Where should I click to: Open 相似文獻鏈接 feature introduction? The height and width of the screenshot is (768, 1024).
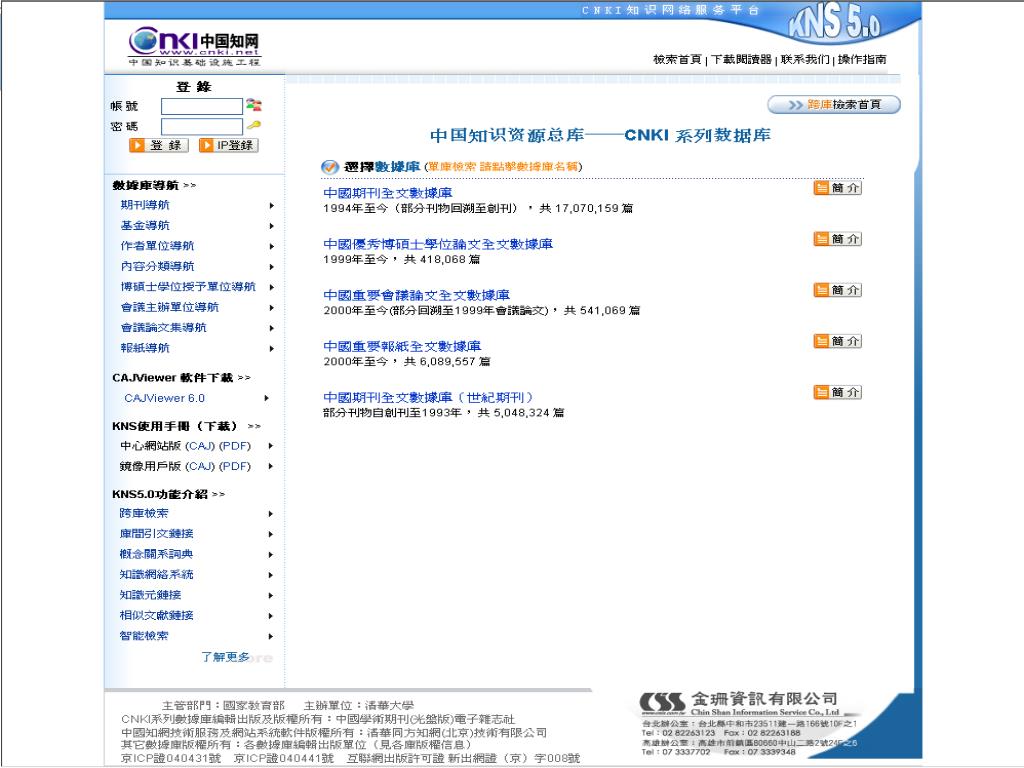click(x=156, y=615)
